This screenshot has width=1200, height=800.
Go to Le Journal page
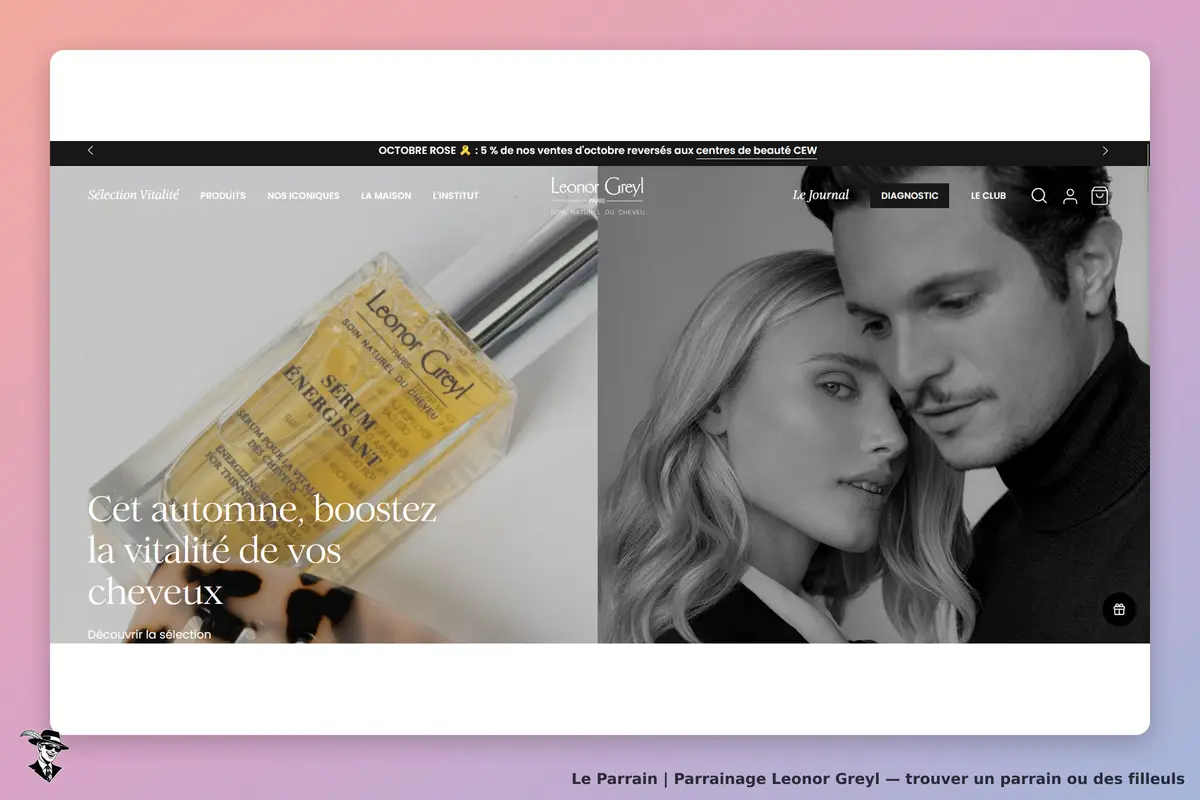point(821,195)
